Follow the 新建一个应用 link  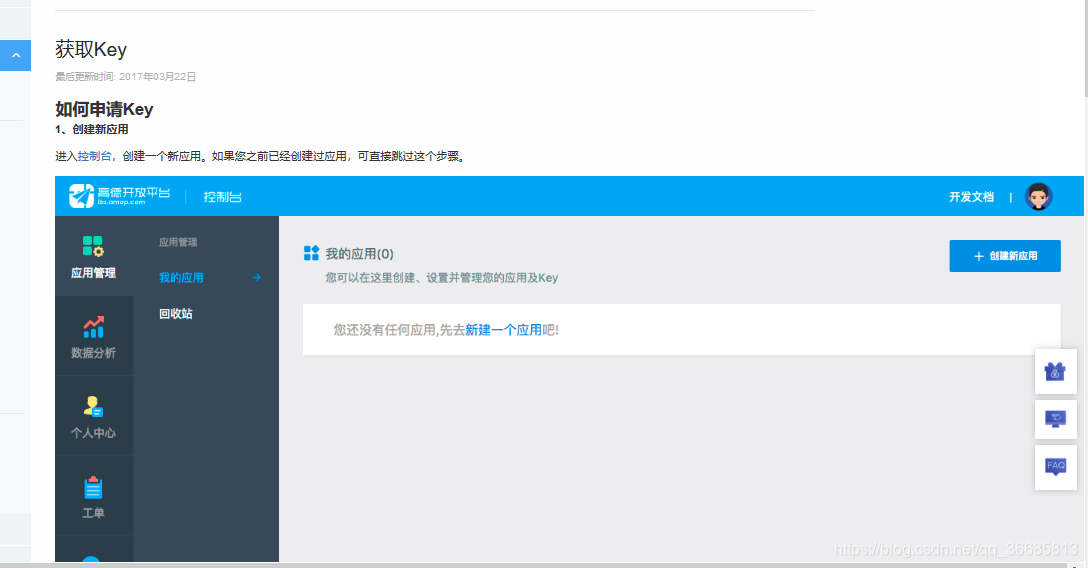tap(503, 330)
